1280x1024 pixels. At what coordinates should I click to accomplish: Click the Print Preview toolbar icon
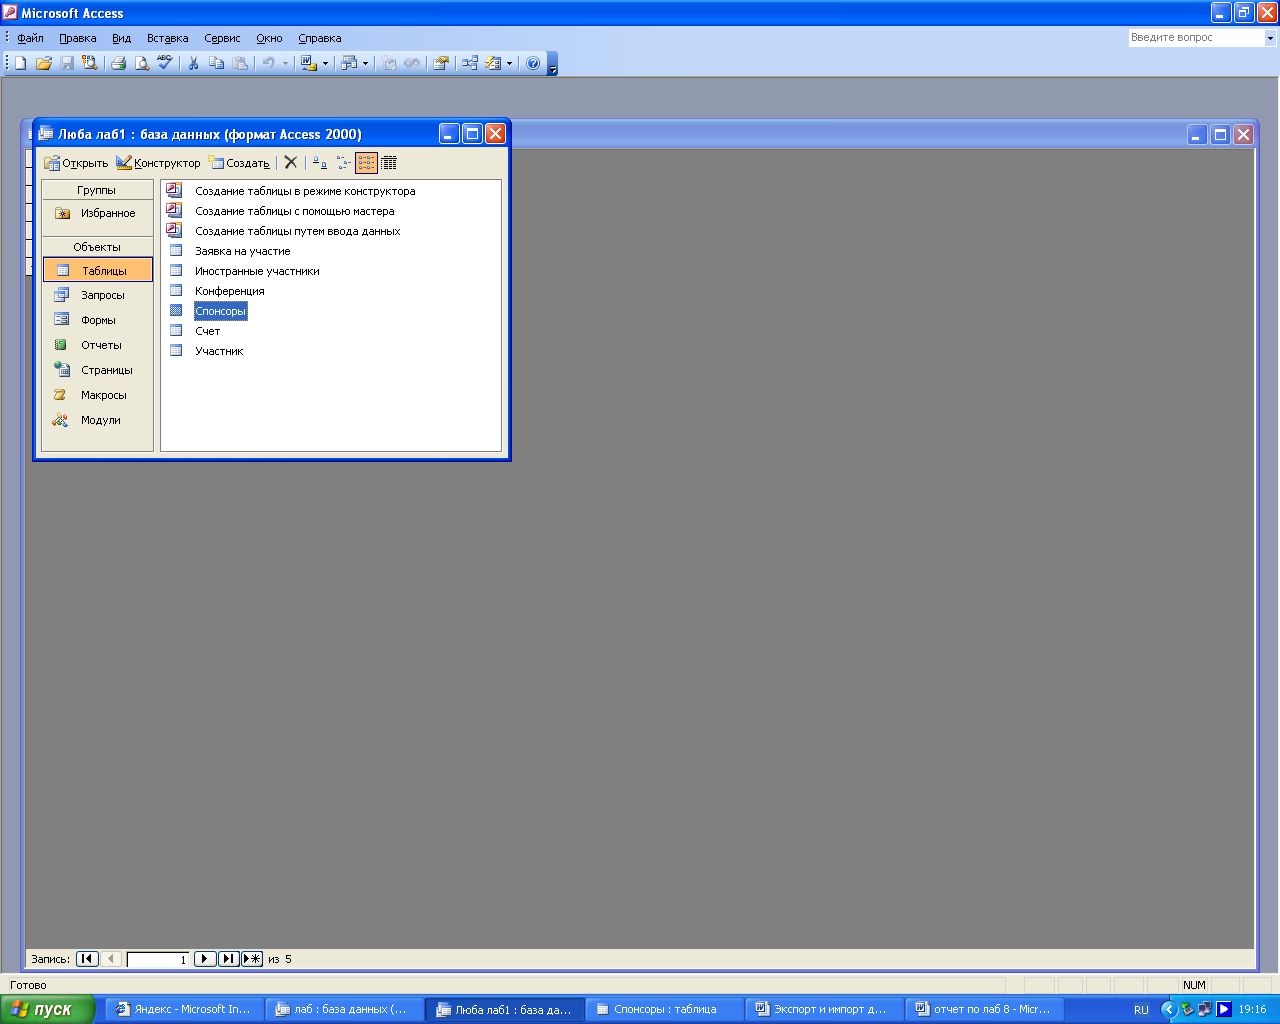coord(142,63)
